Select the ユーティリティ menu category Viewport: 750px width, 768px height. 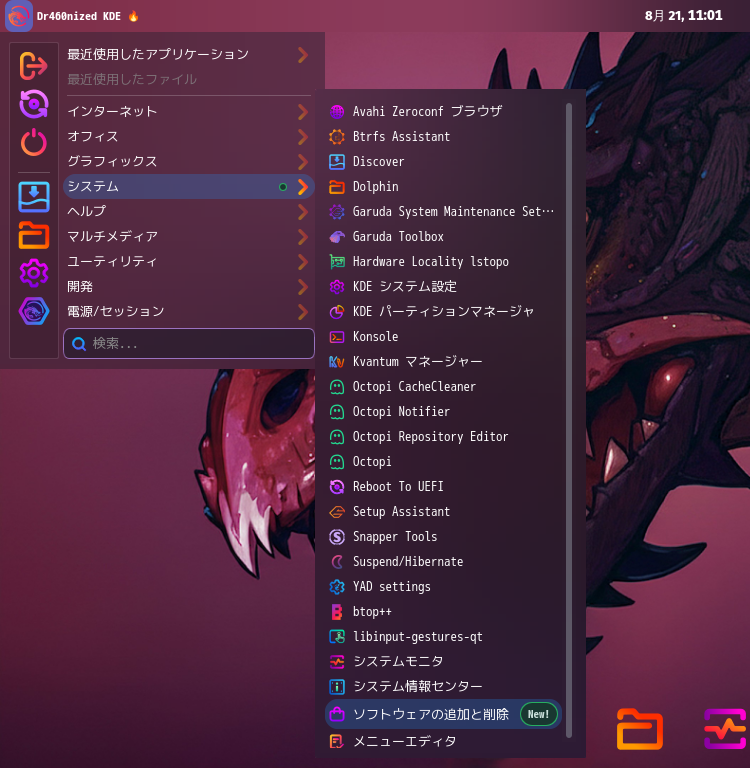point(189,262)
